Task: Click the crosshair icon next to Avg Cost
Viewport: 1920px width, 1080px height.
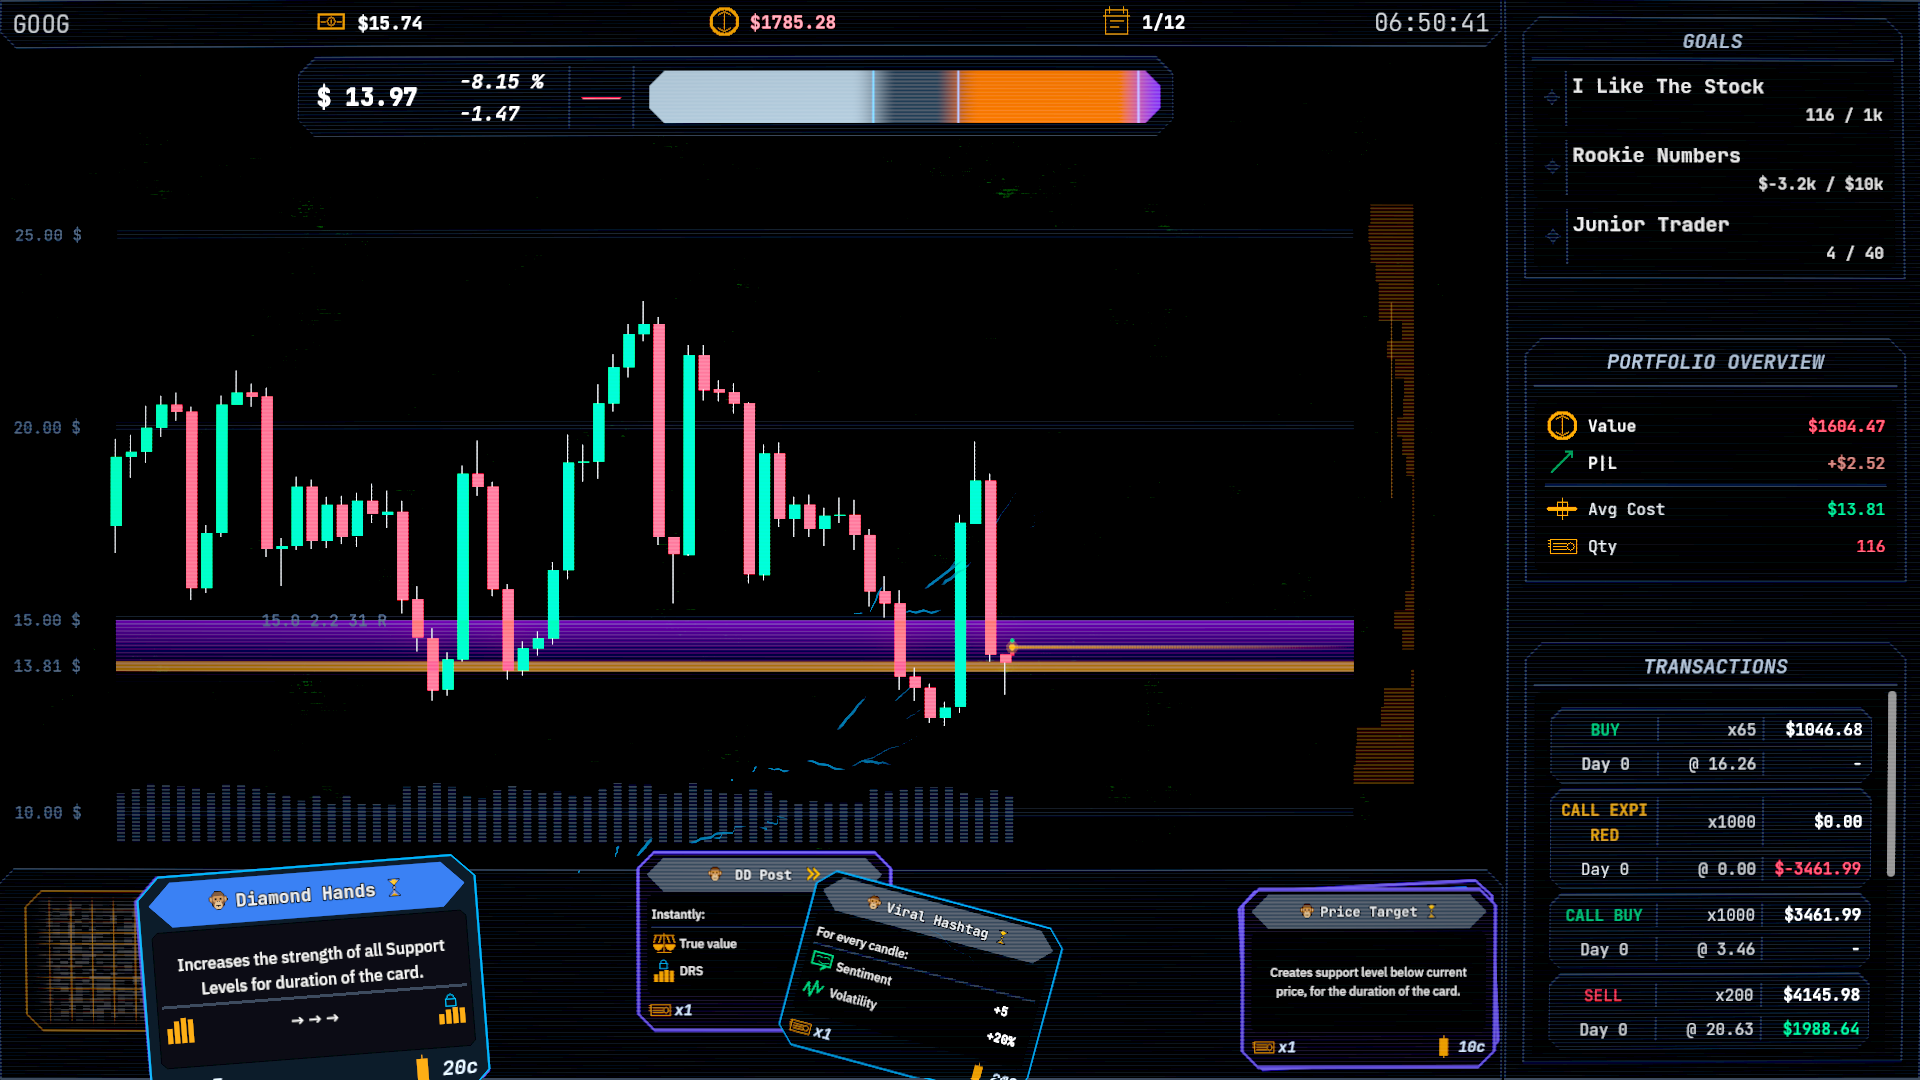Action: 1561,509
